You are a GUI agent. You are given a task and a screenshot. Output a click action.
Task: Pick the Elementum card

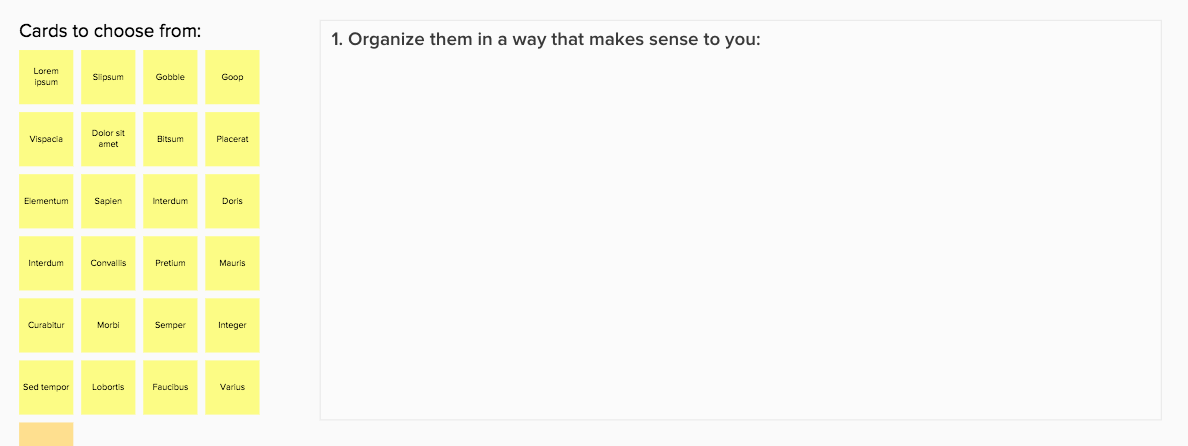pos(46,201)
